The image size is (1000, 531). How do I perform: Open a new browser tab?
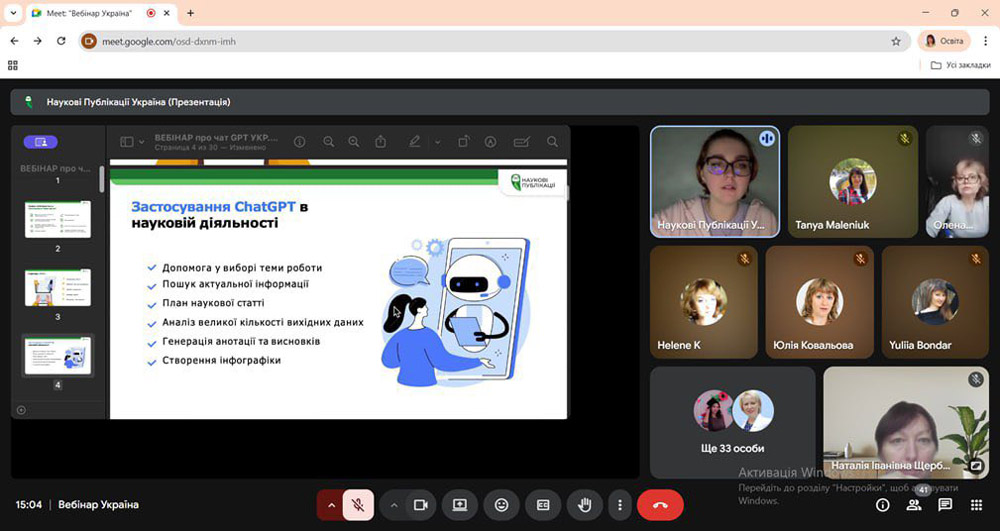coord(190,13)
